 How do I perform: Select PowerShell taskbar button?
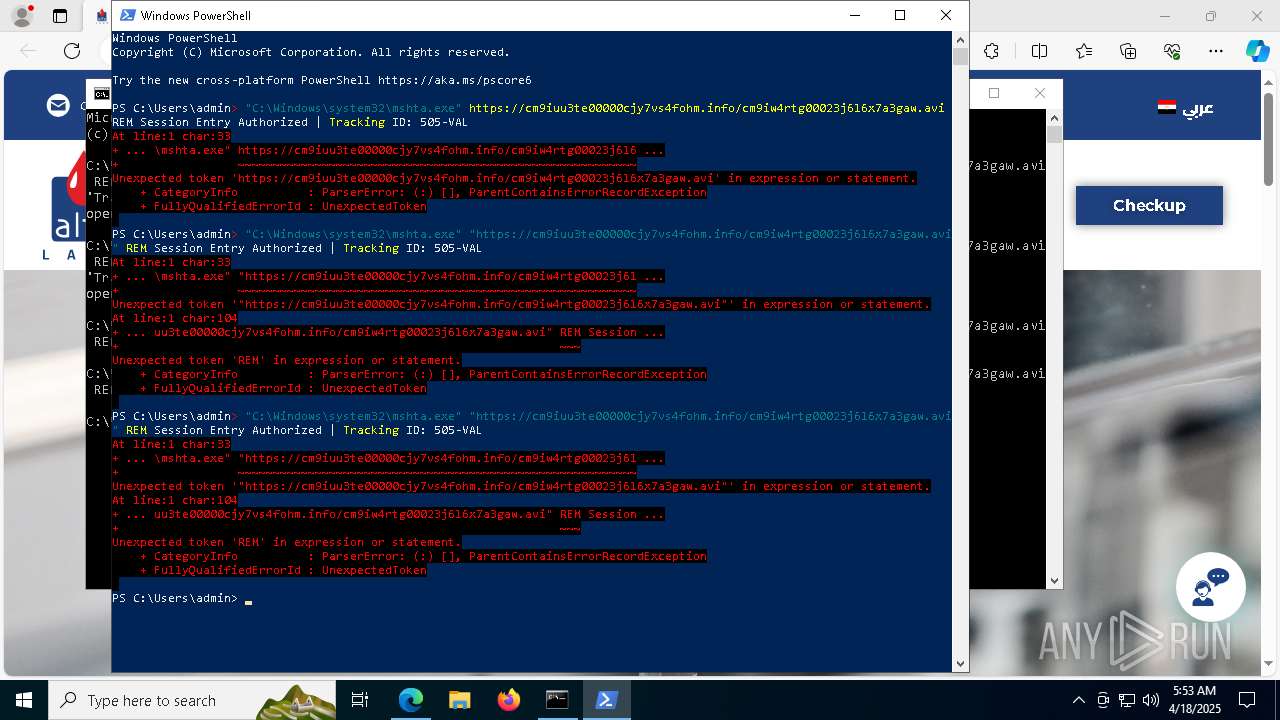coord(606,700)
